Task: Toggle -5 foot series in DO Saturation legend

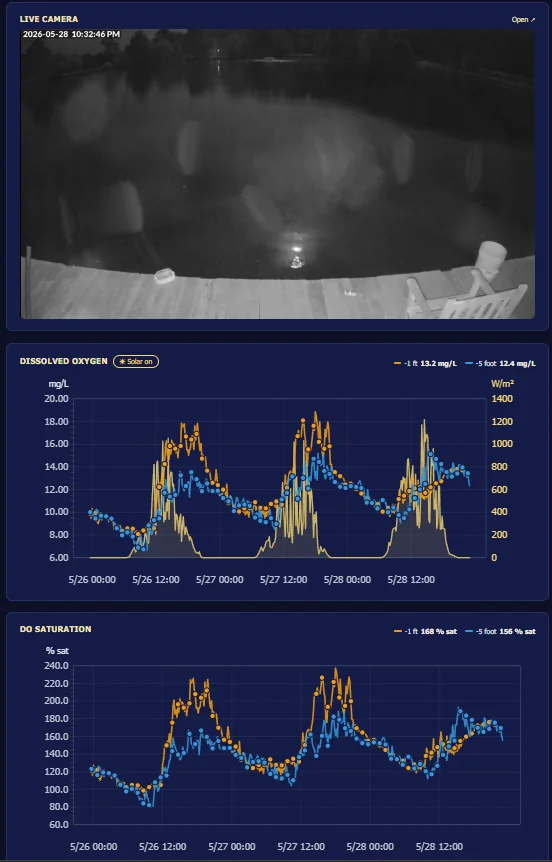Action: (x=500, y=631)
